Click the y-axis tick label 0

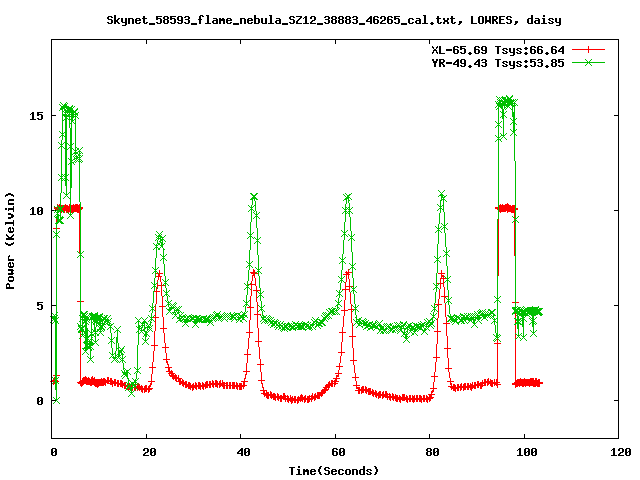pos(40,401)
